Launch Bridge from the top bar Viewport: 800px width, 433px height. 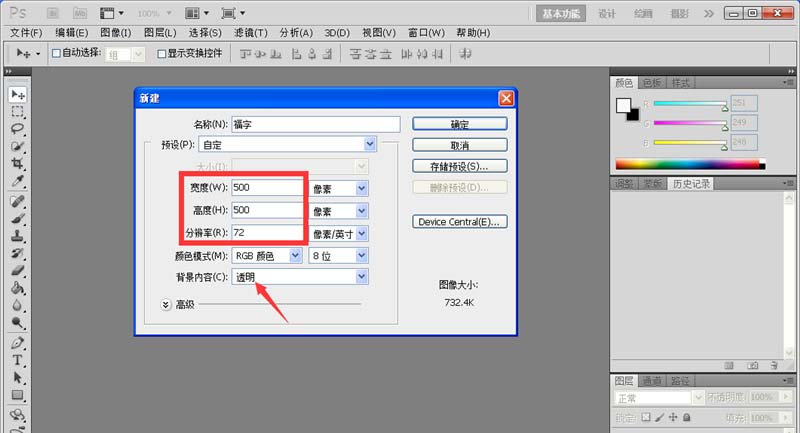tap(53, 13)
